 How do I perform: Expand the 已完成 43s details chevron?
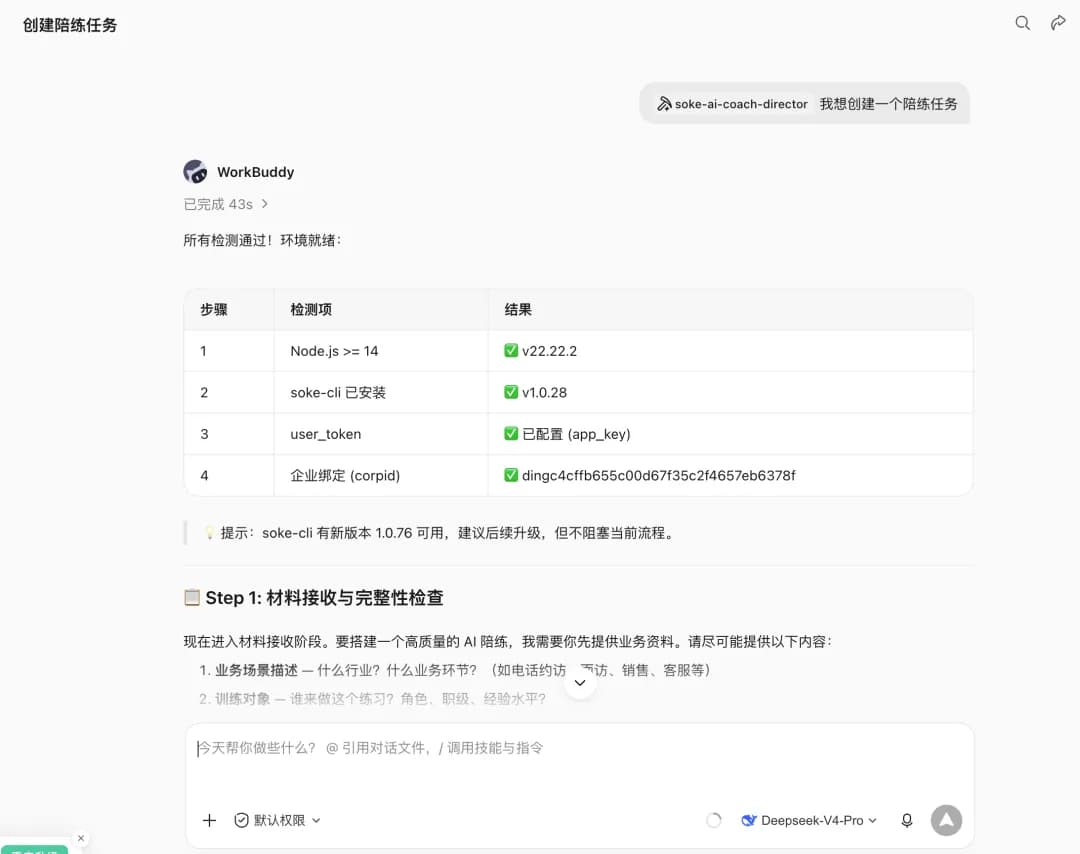tap(265, 204)
